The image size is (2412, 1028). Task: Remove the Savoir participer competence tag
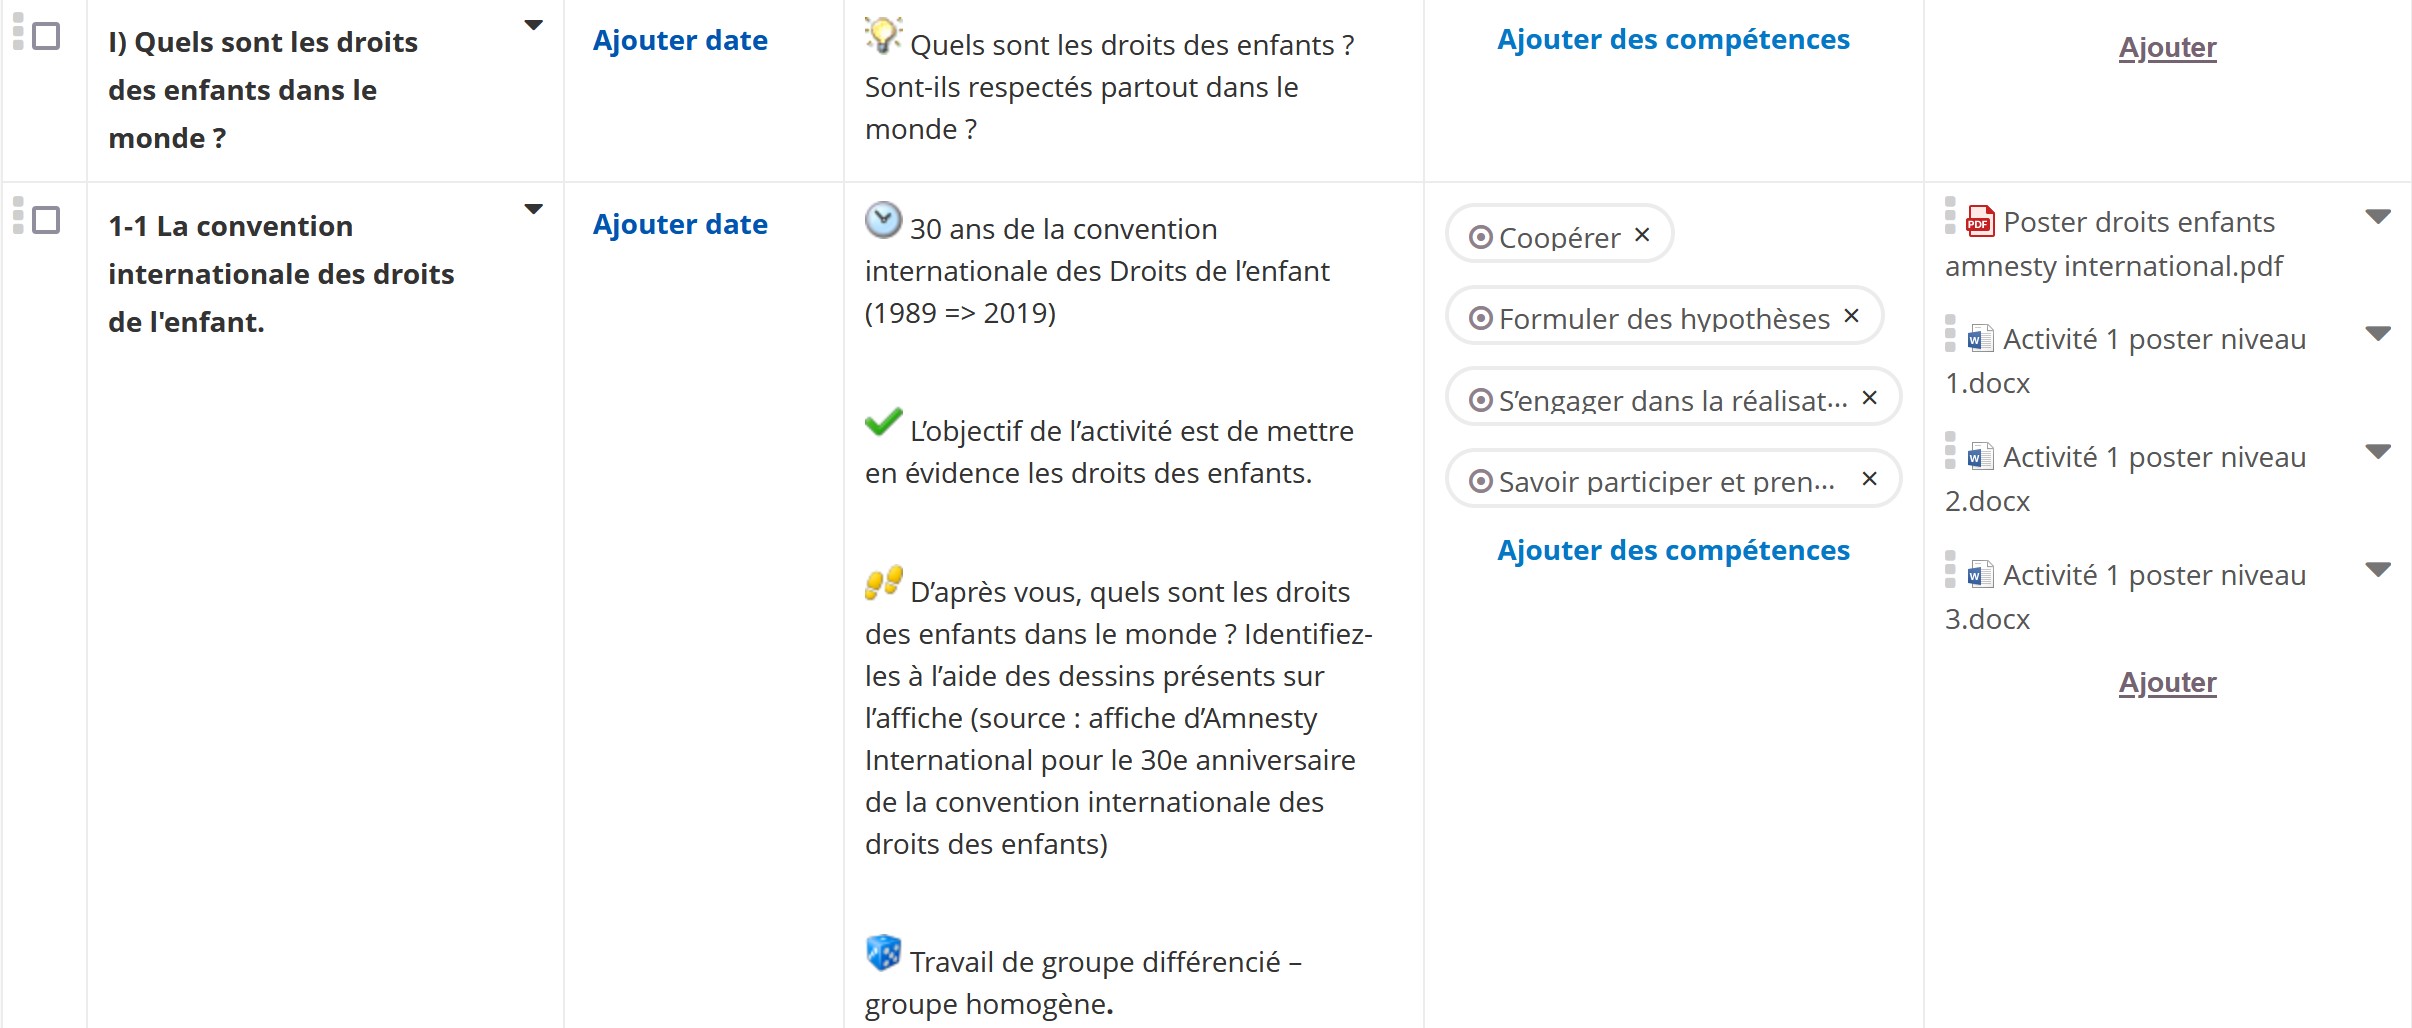coord(1869,479)
